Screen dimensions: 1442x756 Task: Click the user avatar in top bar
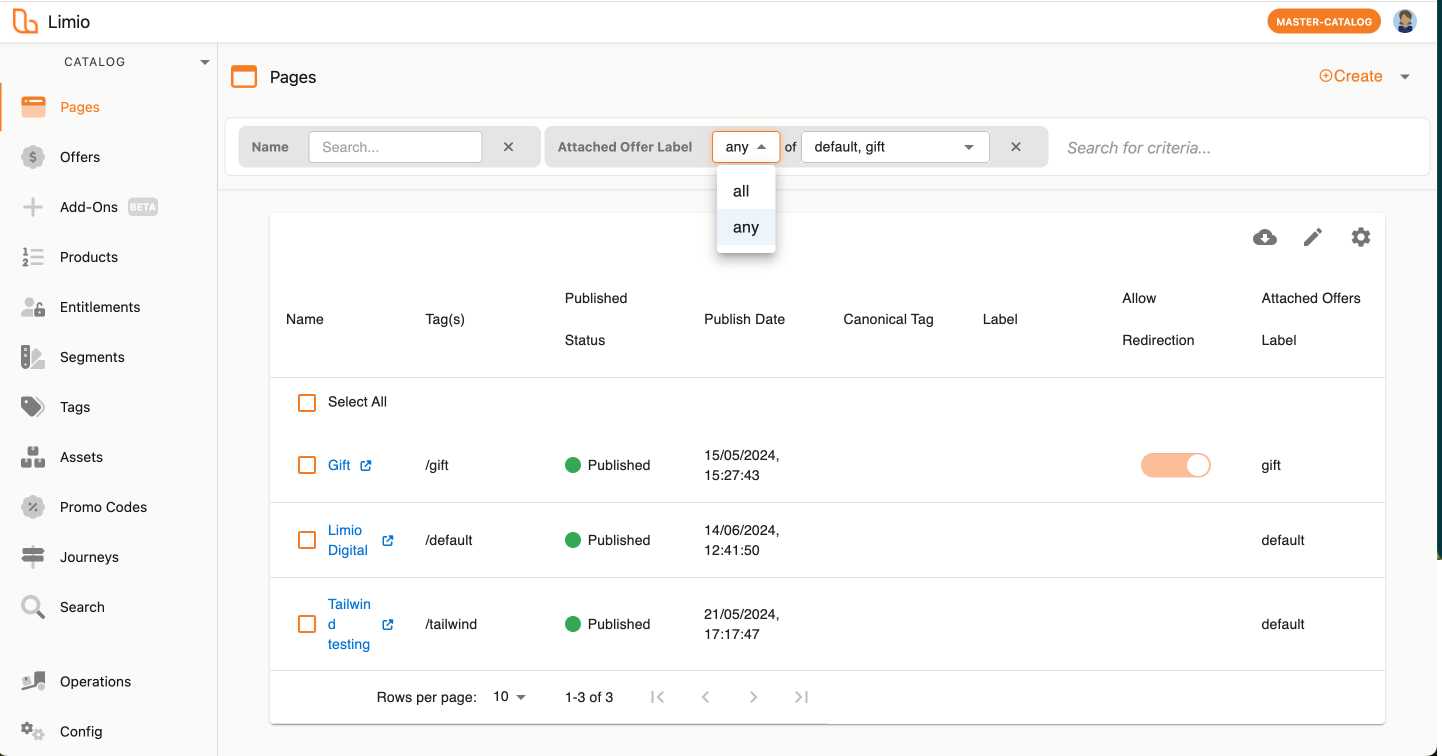[x=1405, y=21]
